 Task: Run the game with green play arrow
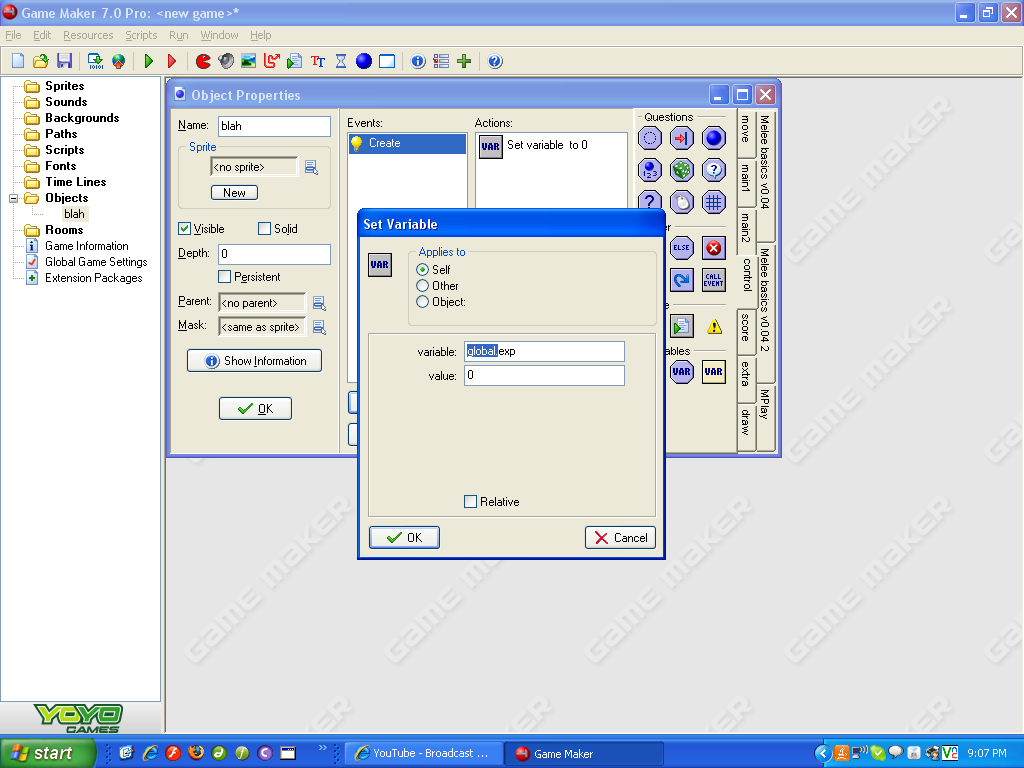pos(149,61)
